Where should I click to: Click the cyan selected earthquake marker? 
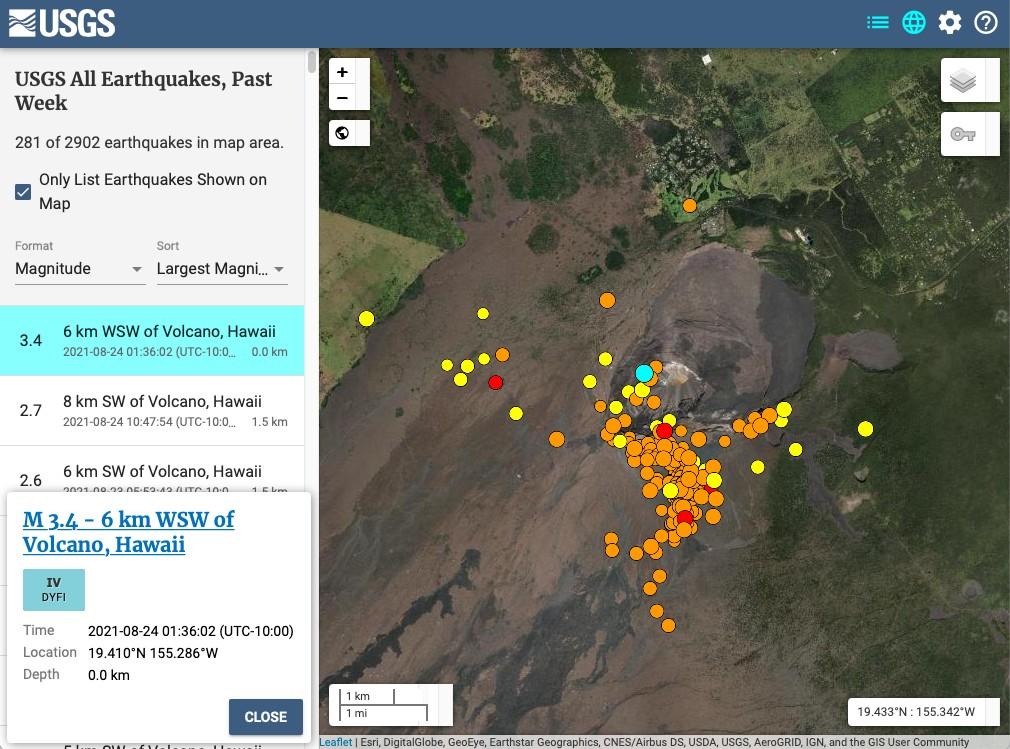(644, 373)
